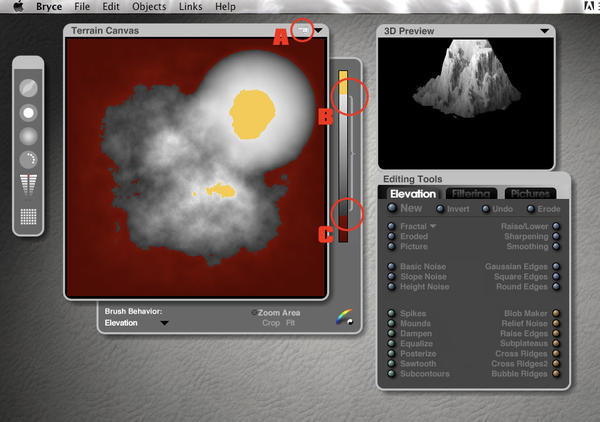Click the grid resolution icon

click(28, 217)
